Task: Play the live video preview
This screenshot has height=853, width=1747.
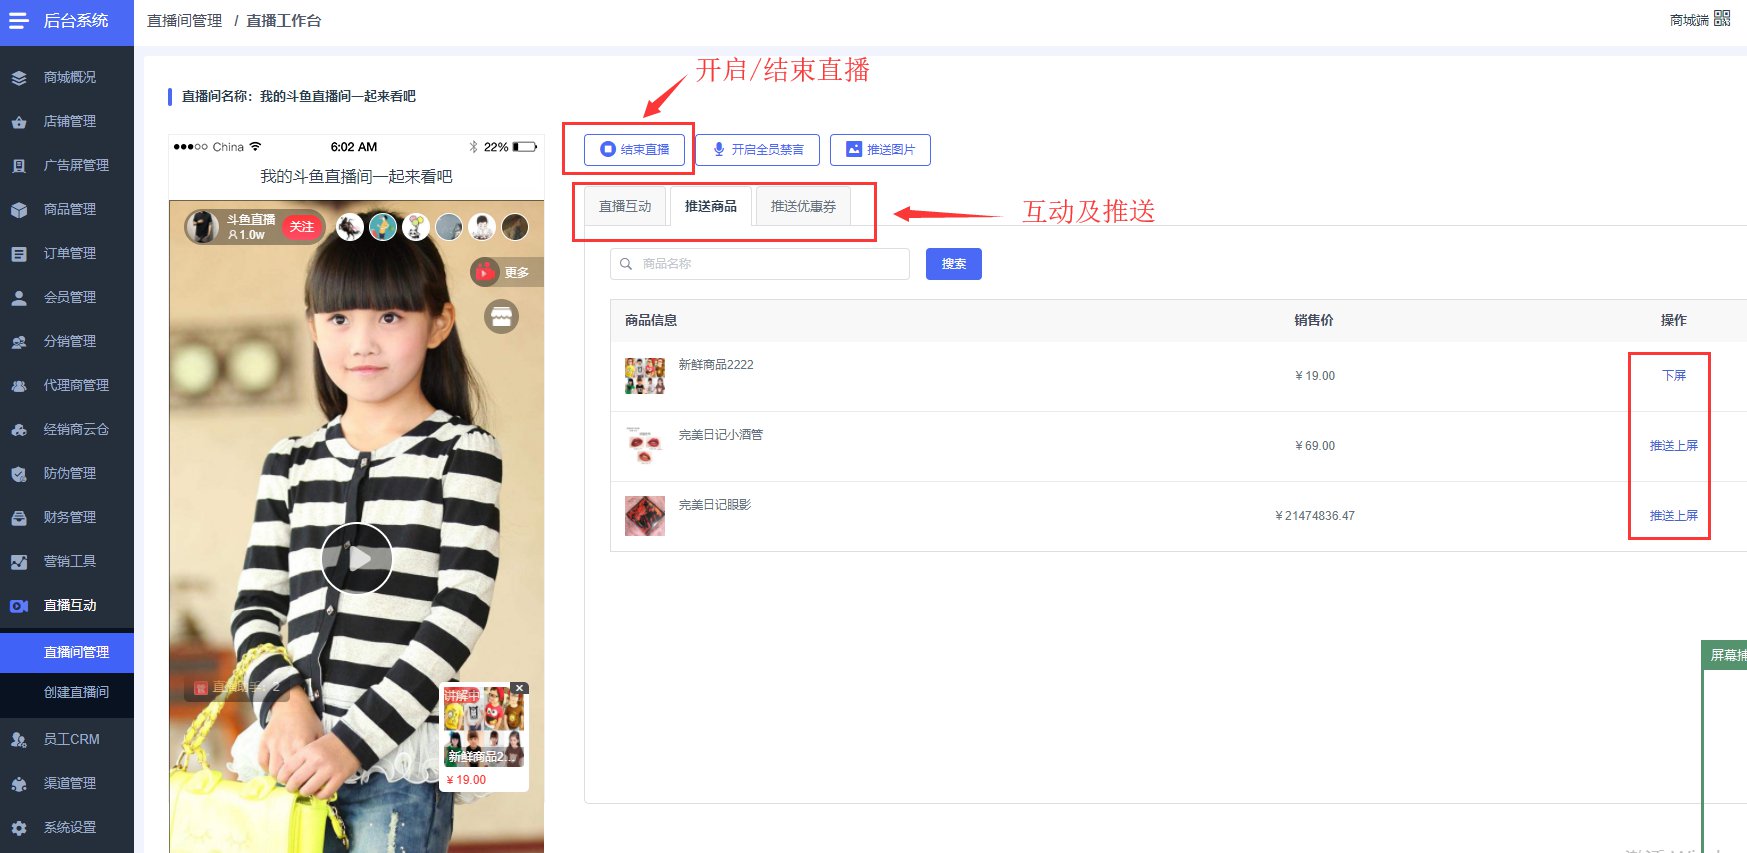Action: pos(357,558)
